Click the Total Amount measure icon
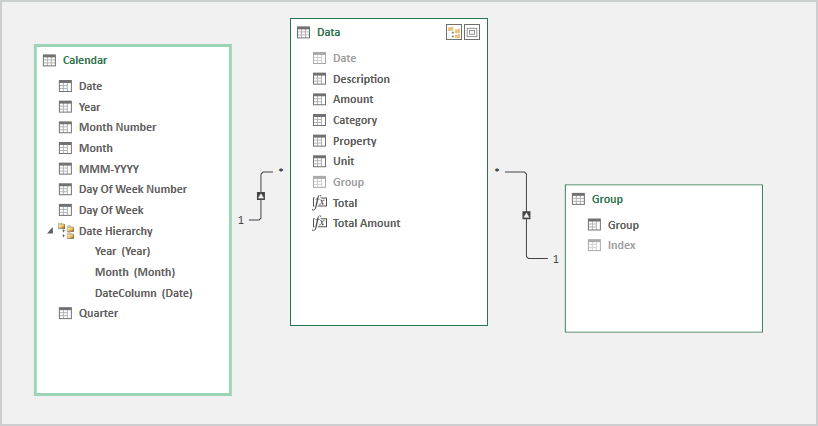The width and height of the screenshot is (818, 426). (x=320, y=224)
